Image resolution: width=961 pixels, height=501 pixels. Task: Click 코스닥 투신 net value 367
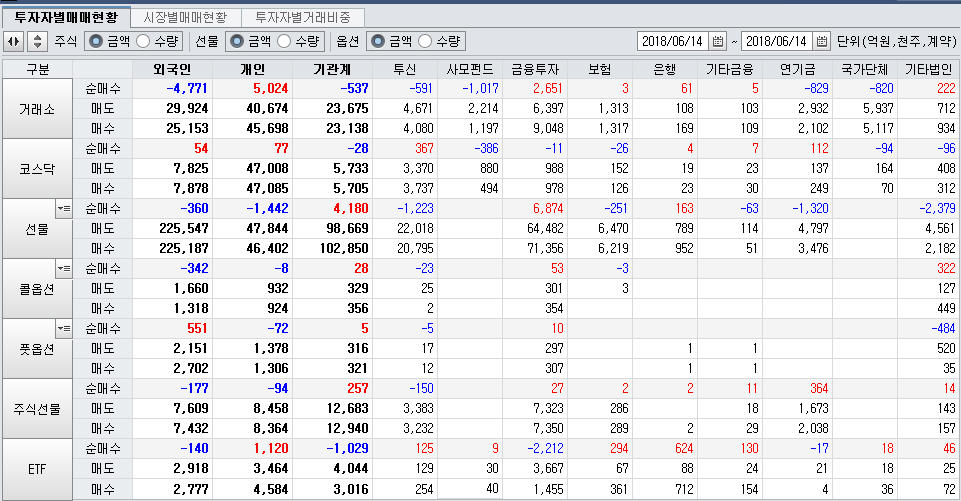[424, 148]
